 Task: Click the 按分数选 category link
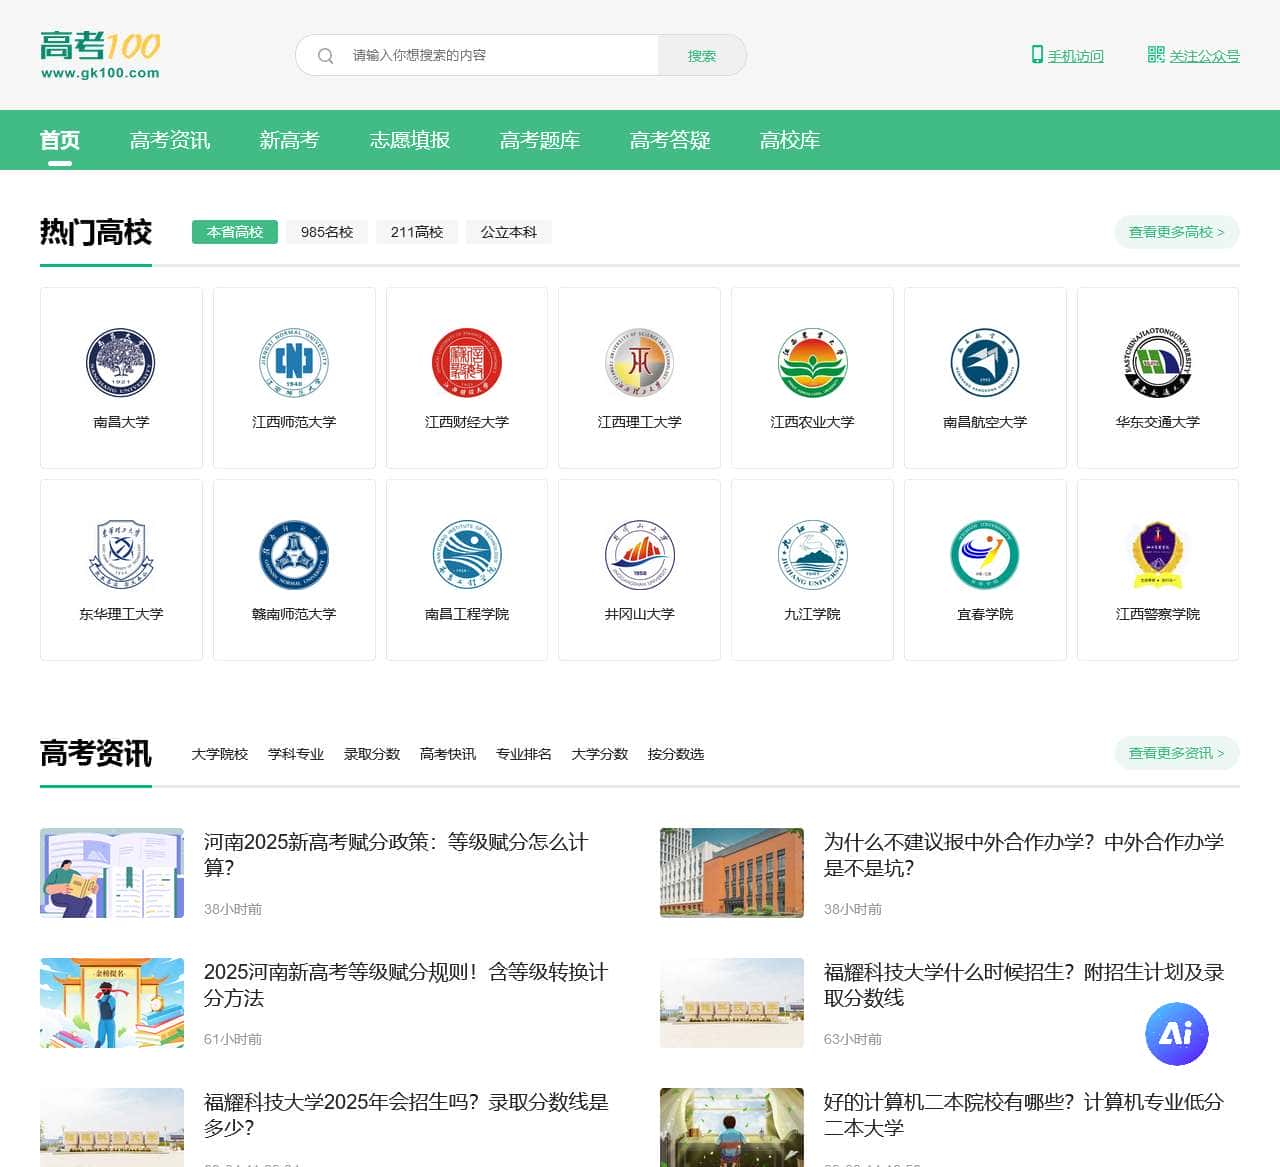pos(676,754)
